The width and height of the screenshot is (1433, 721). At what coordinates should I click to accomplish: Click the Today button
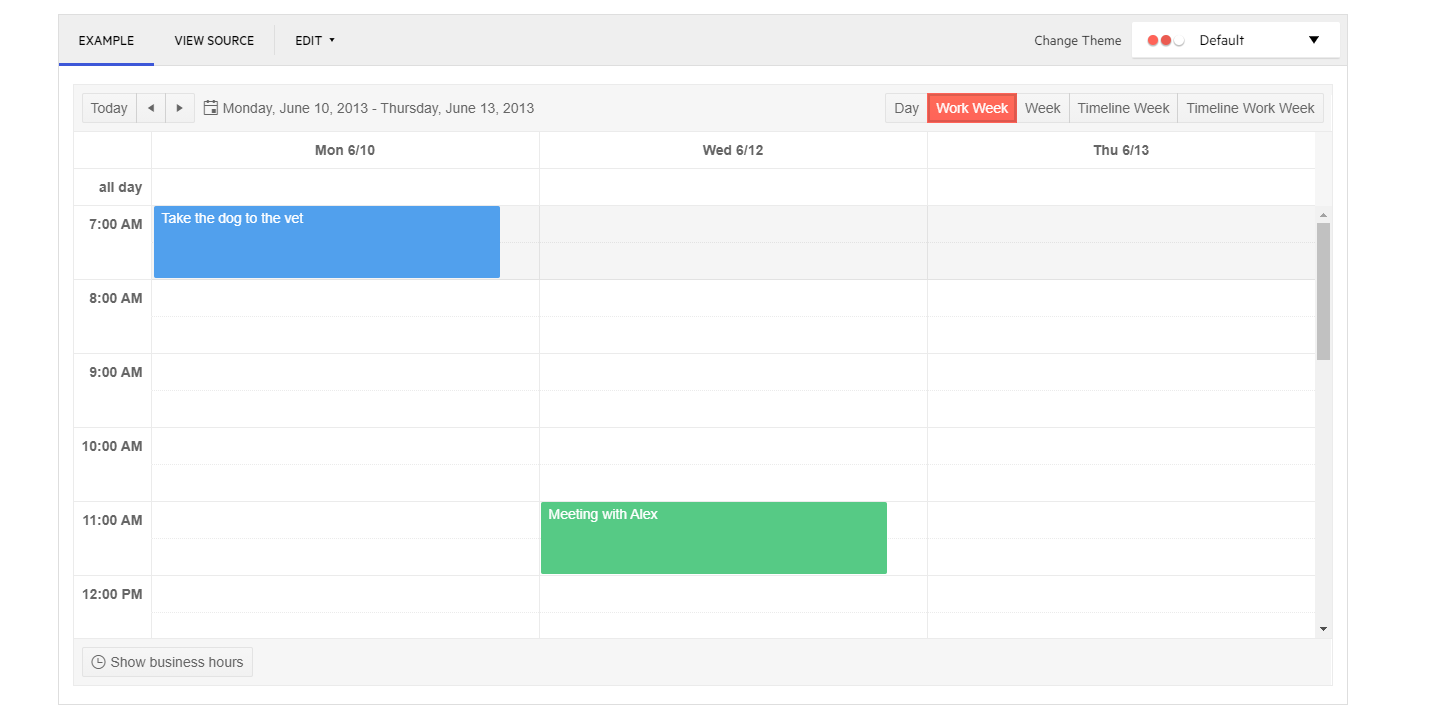click(x=109, y=108)
